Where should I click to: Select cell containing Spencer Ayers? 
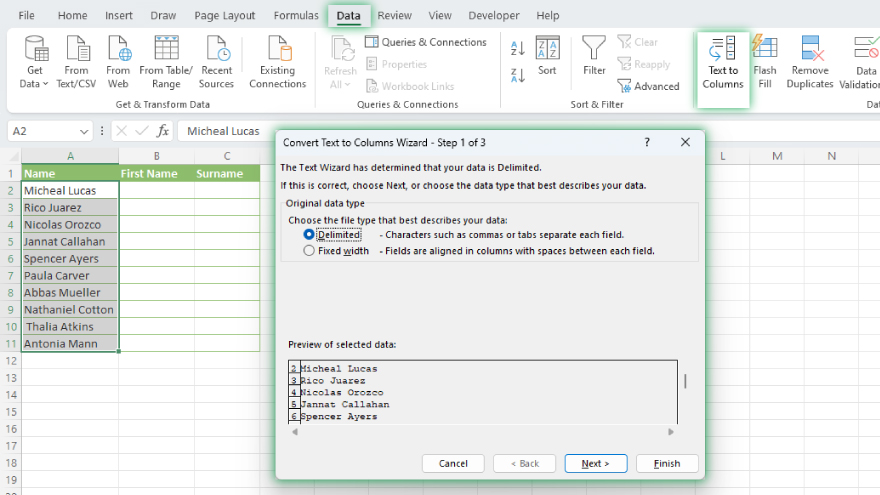pyautogui.click(x=70, y=259)
